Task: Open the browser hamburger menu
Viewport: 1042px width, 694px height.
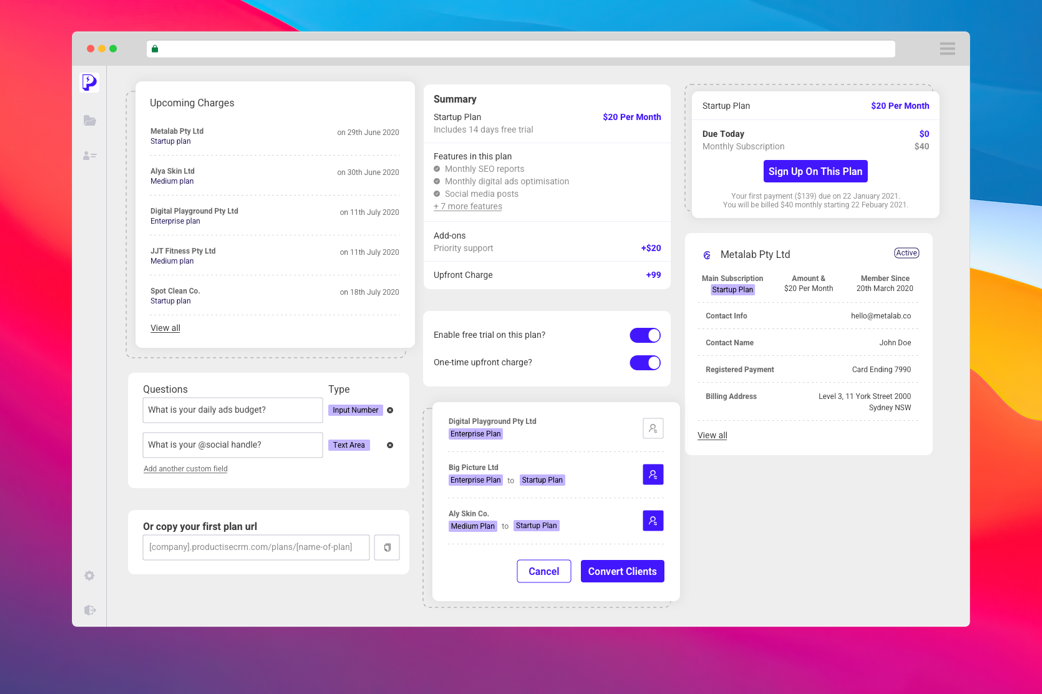Action: click(x=947, y=49)
